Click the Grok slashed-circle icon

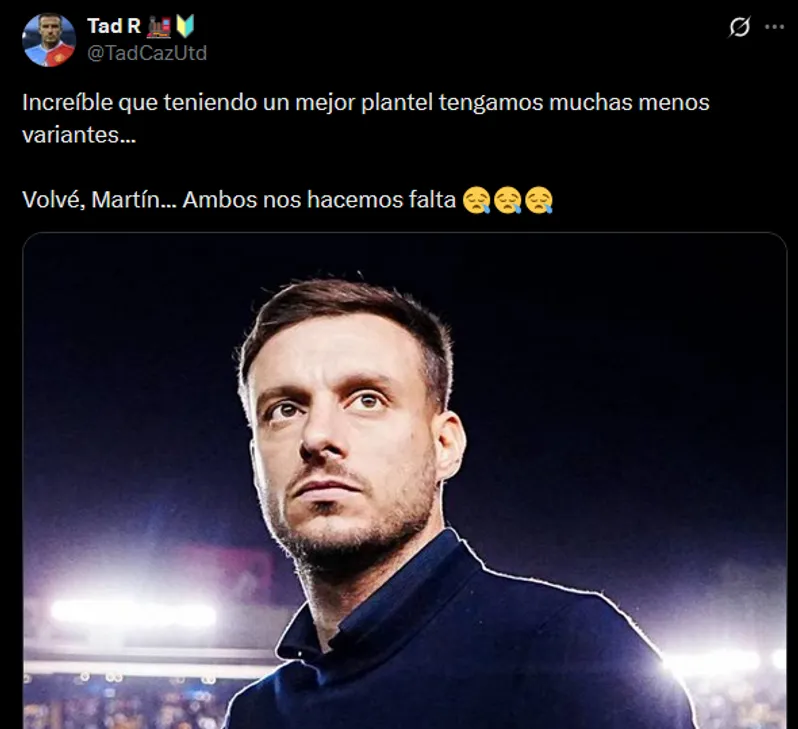pyautogui.click(x=739, y=28)
